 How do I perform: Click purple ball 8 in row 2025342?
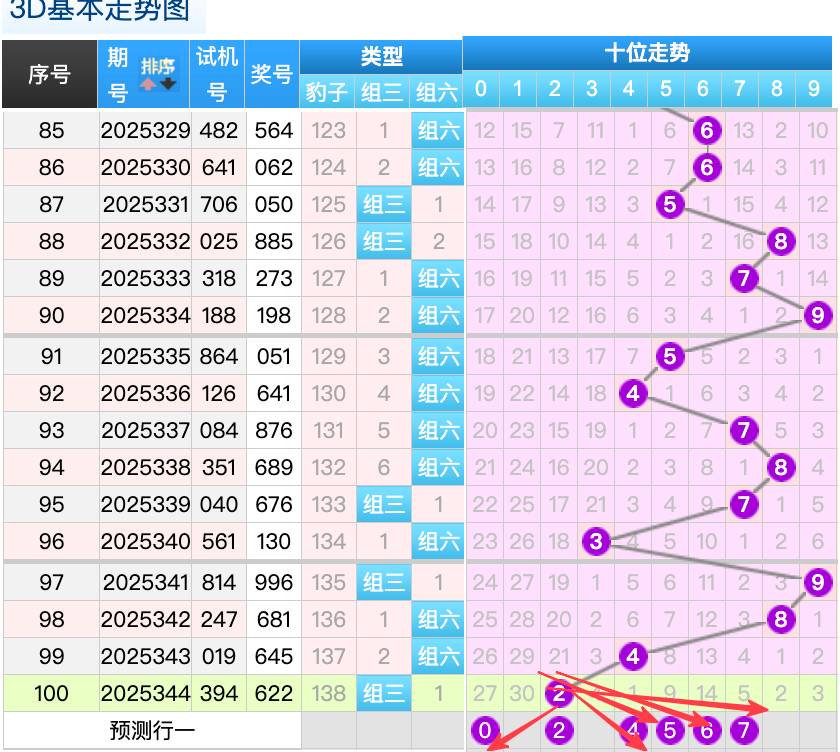(781, 619)
